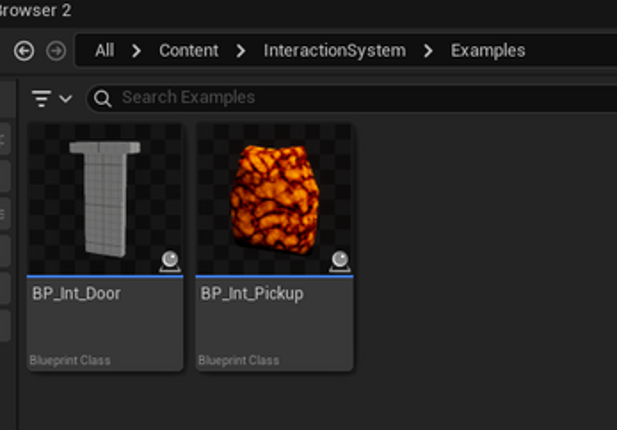Viewport: 617px width, 430px height.
Task: Open the filter options icon
Action: tap(41, 98)
